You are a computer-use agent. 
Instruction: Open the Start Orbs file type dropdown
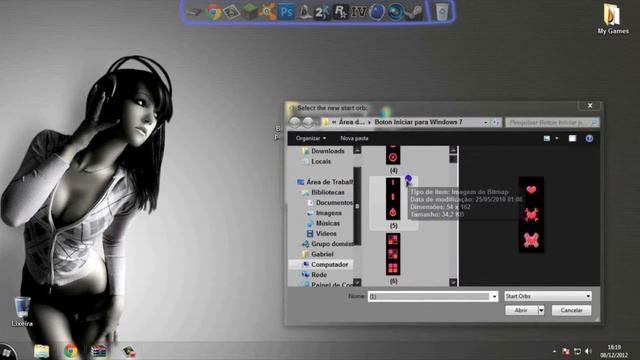point(548,296)
